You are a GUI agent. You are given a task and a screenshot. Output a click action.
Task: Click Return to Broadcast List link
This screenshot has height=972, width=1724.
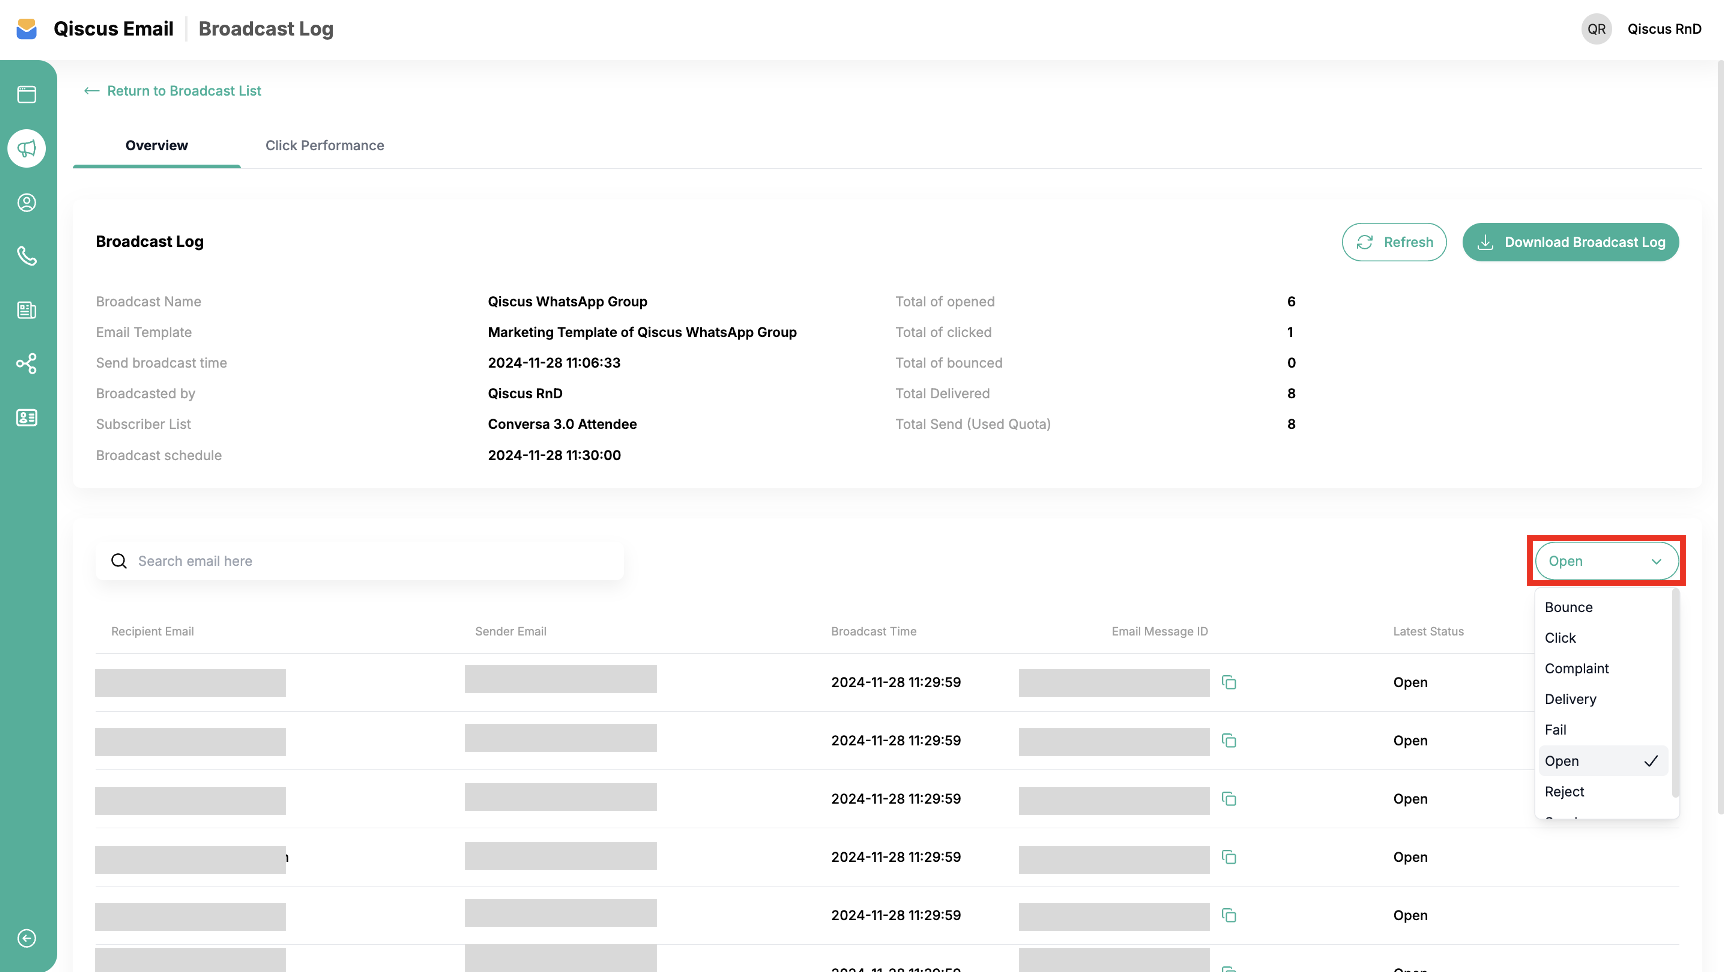[172, 91]
